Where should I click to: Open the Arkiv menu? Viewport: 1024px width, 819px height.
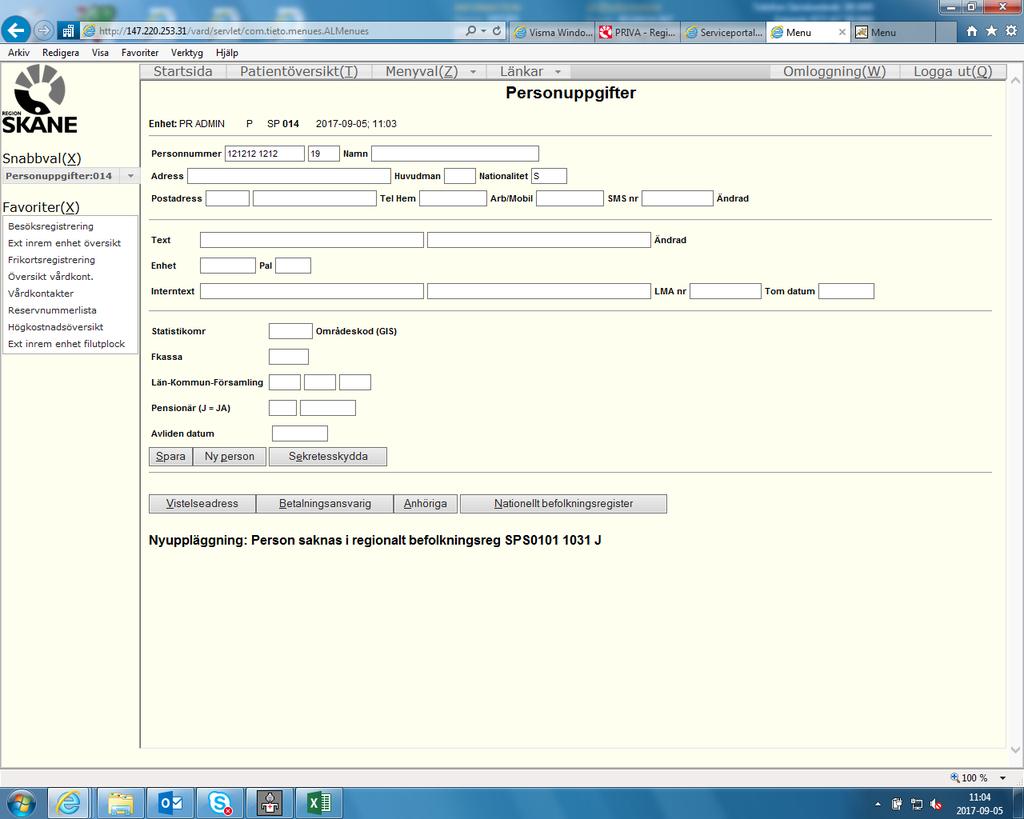[19, 52]
